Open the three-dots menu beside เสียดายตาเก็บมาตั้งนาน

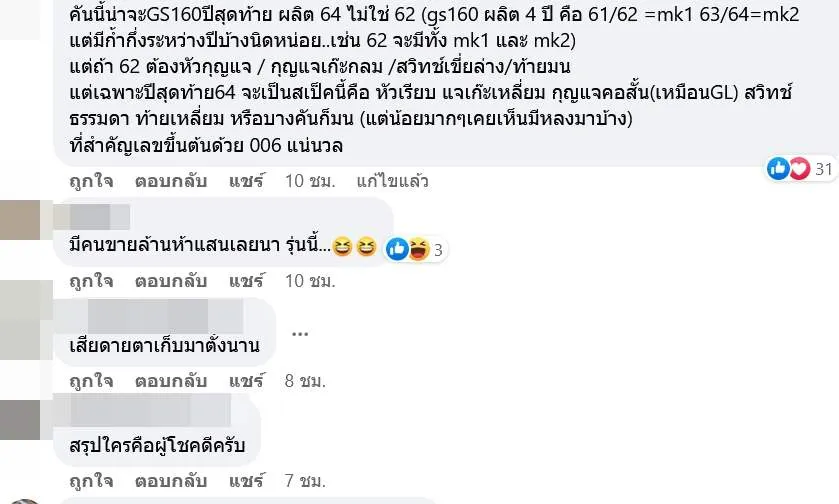(x=300, y=334)
